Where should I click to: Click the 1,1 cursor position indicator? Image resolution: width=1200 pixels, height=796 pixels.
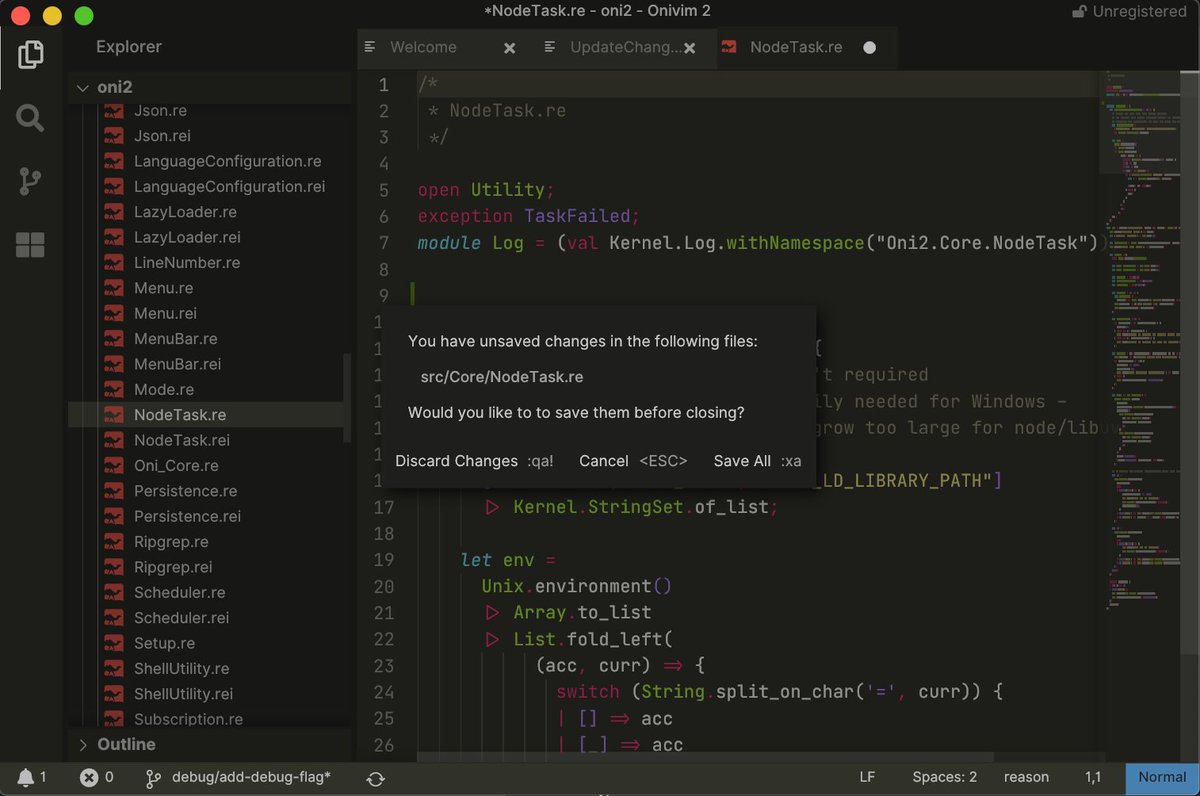point(1093,777)
